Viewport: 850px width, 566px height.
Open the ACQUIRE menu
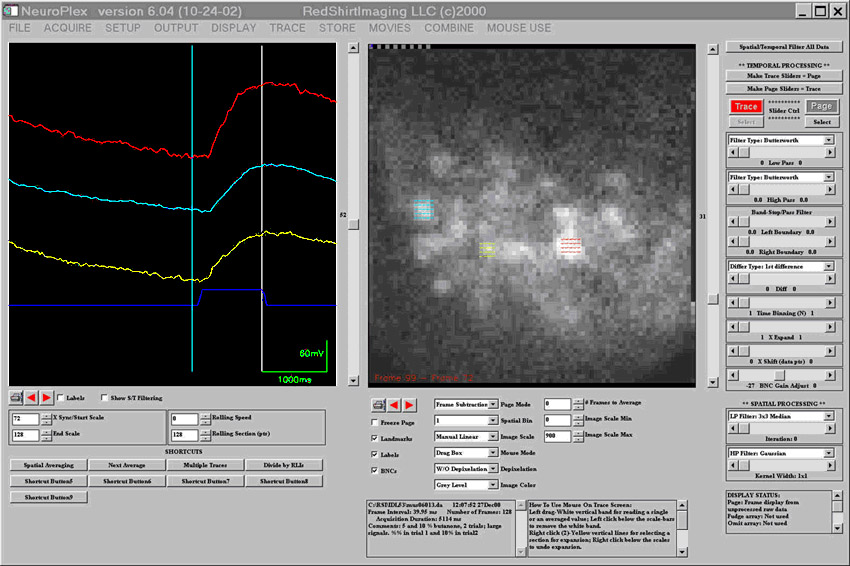(x=67, y=28)
